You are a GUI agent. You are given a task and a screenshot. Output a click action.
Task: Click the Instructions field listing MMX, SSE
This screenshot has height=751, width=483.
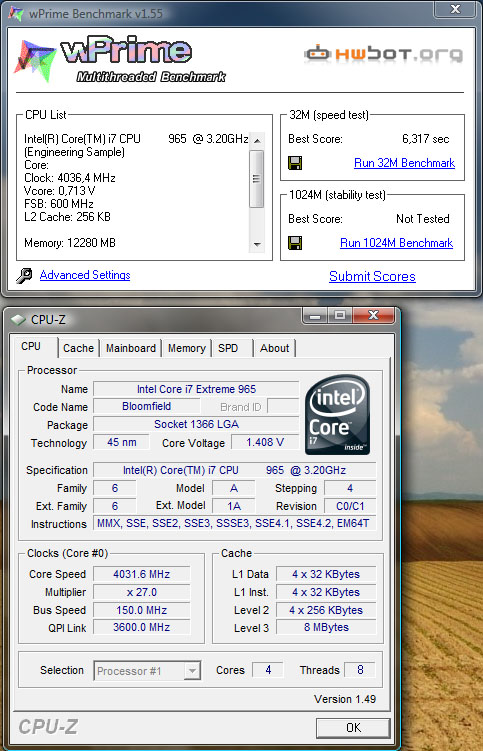click(x=235, y=523)
